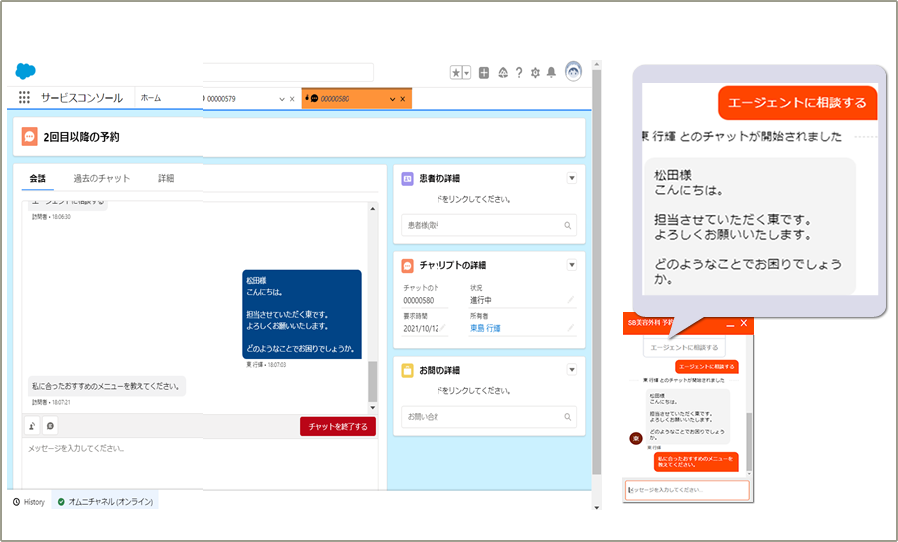
Task: Click the Favorites star icon
Action: (455, 73)
